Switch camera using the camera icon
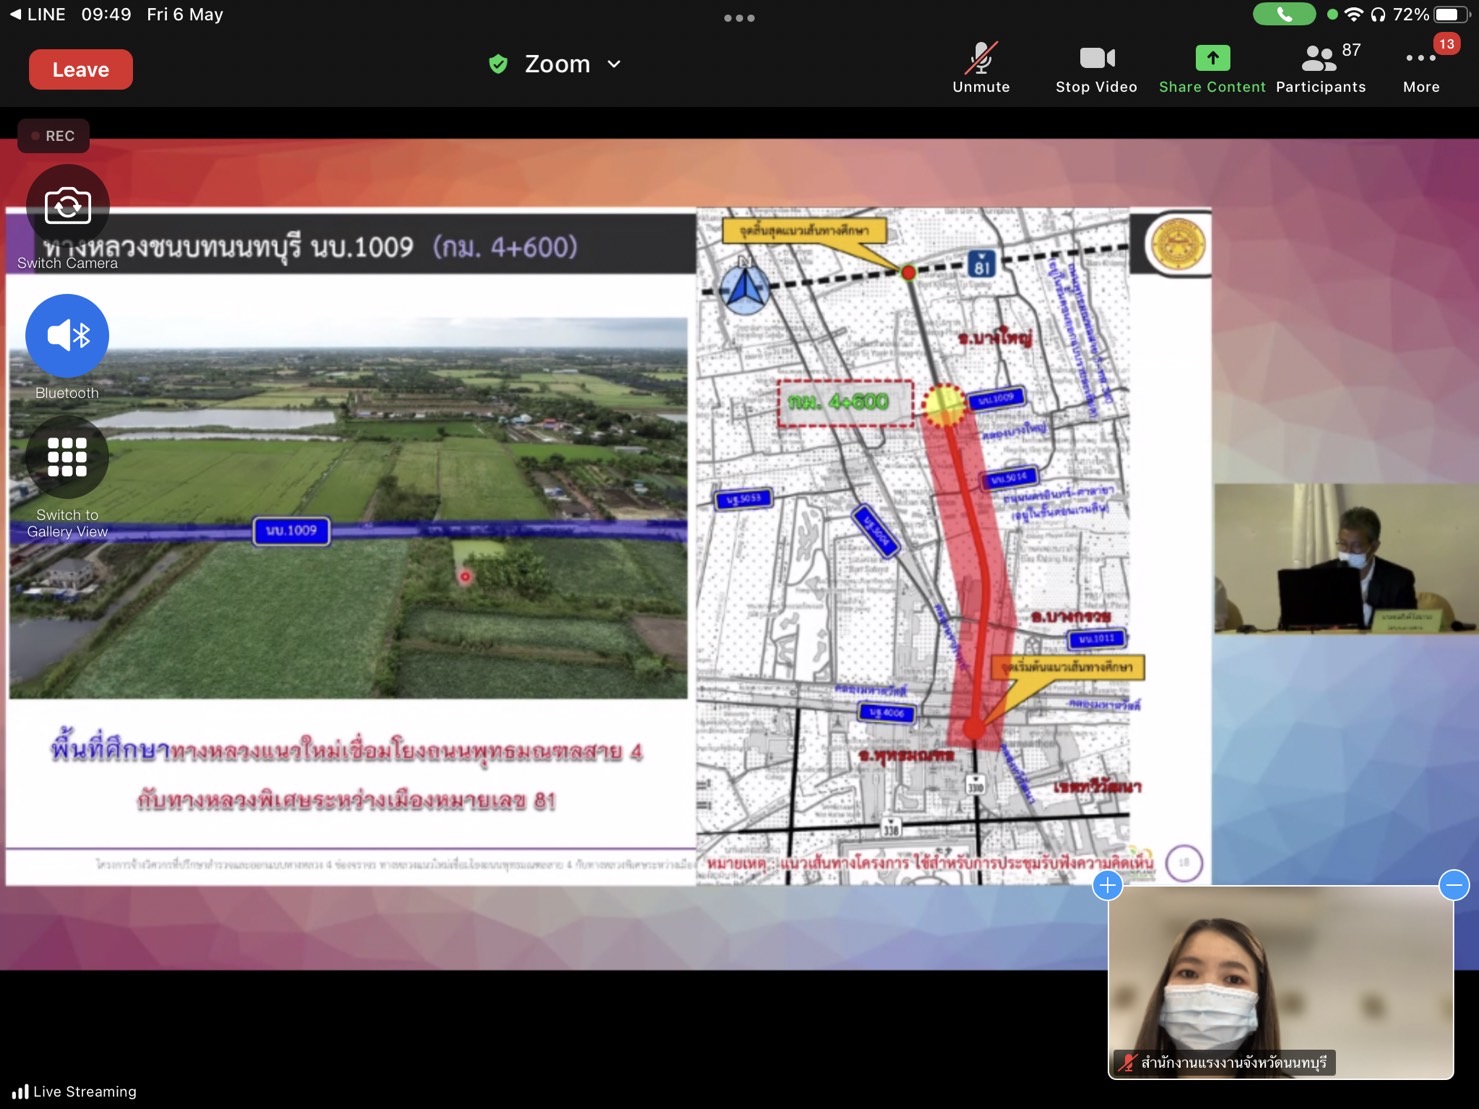 coord(67,206)
